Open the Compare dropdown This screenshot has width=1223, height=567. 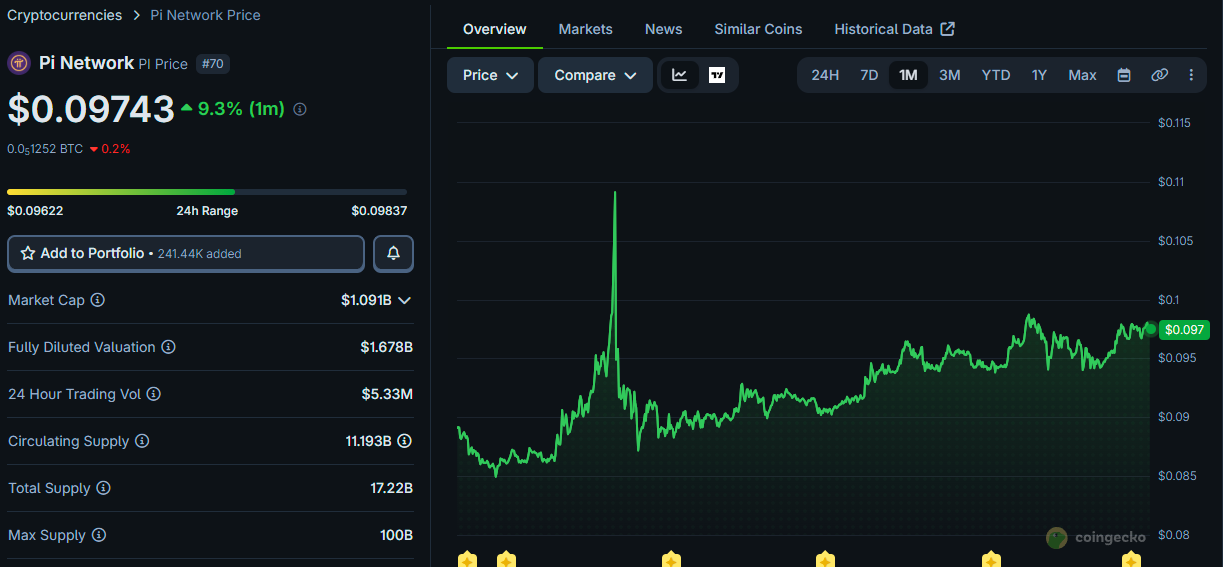(595, 75)
